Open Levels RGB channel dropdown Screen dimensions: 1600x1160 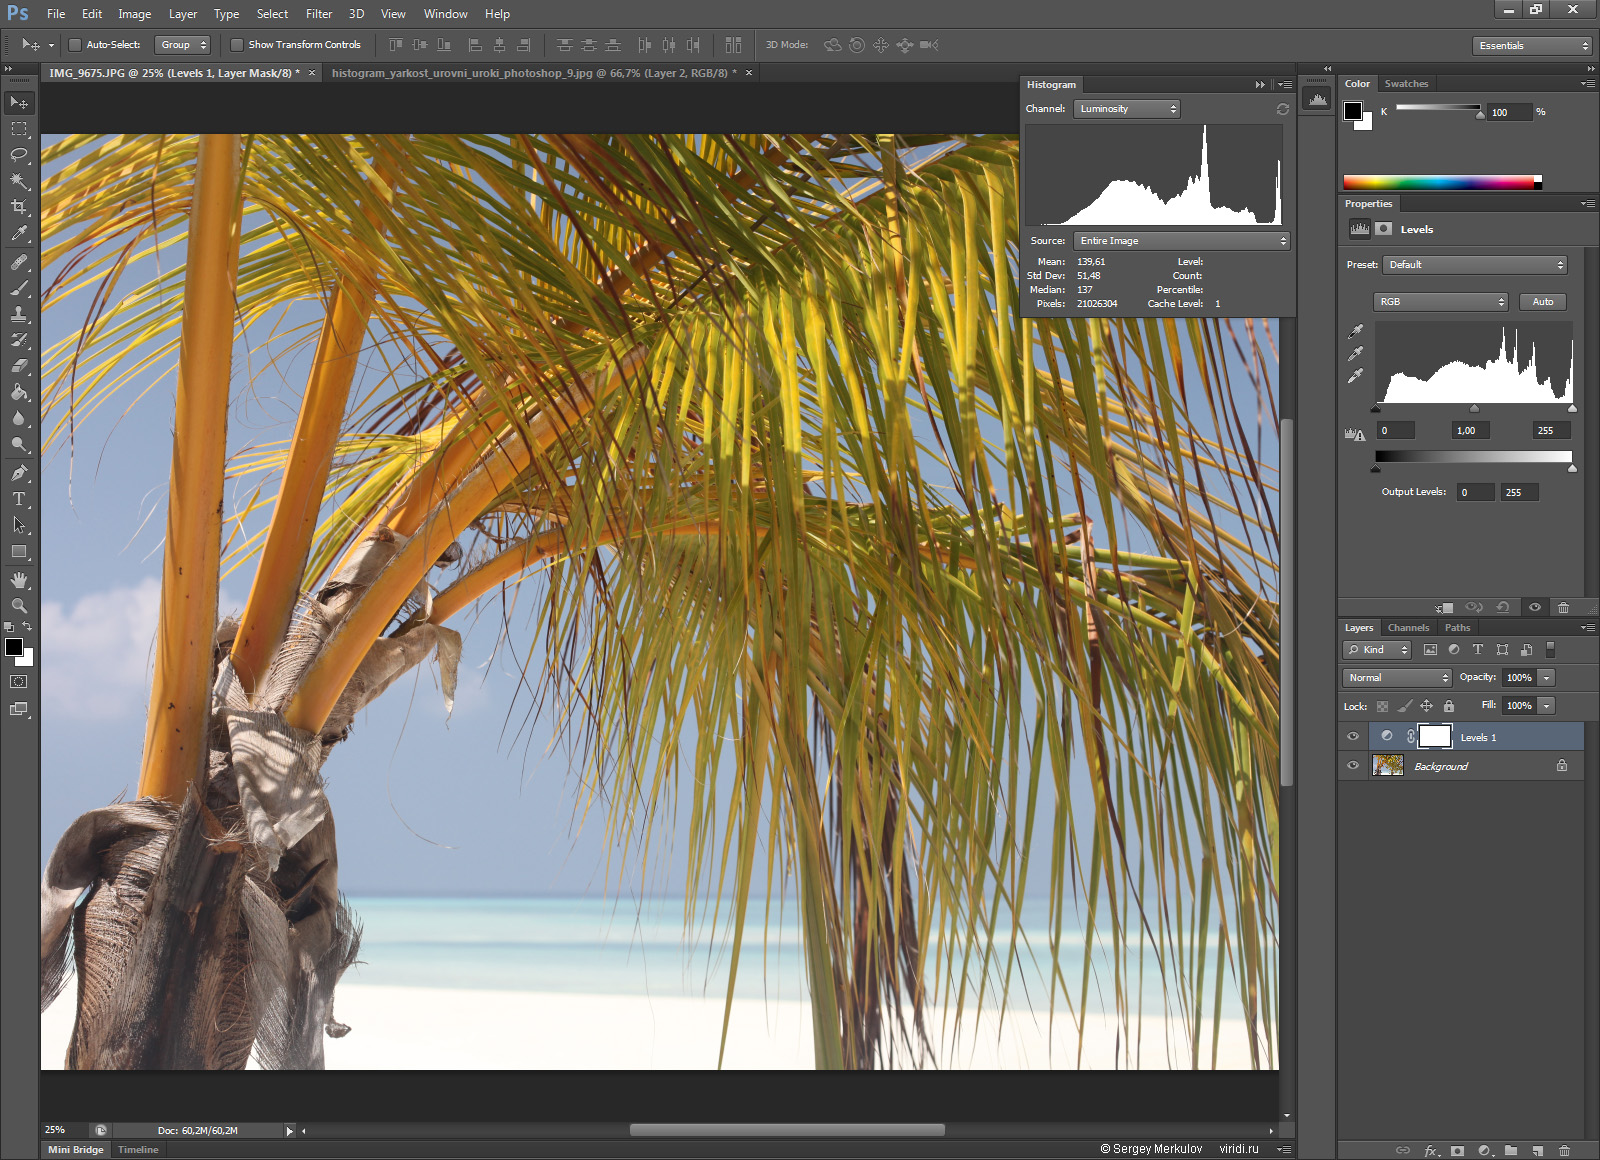[x=1440, y=302]
